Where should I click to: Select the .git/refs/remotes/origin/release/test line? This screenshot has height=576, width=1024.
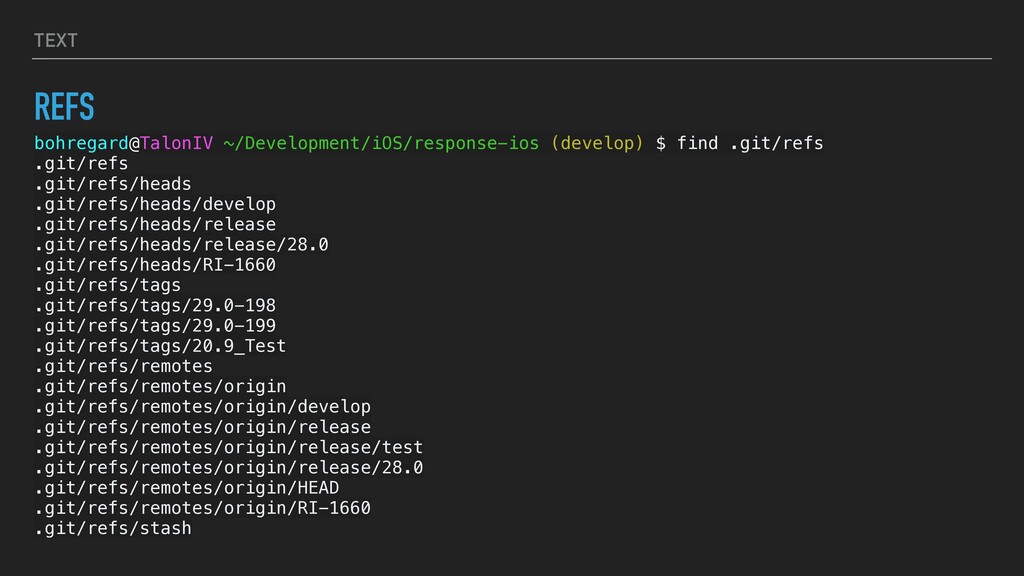tap(228, 447)
